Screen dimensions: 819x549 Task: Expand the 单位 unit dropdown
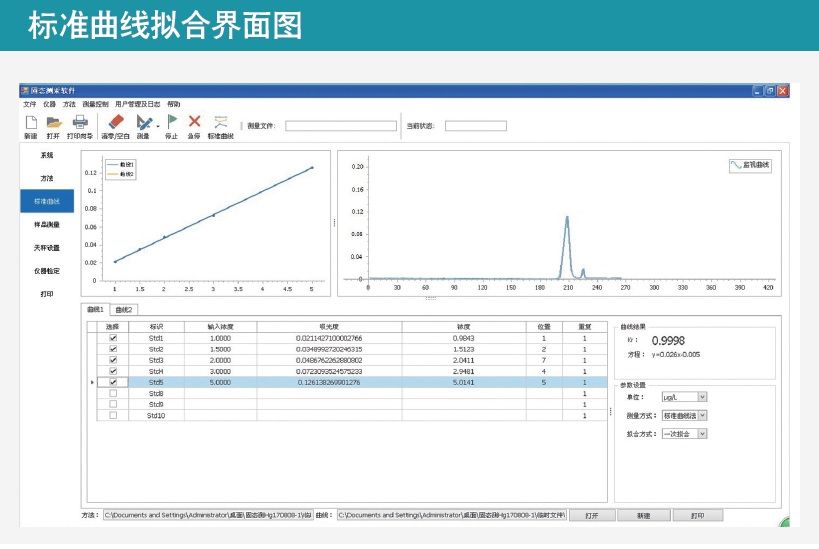point(701,397)
